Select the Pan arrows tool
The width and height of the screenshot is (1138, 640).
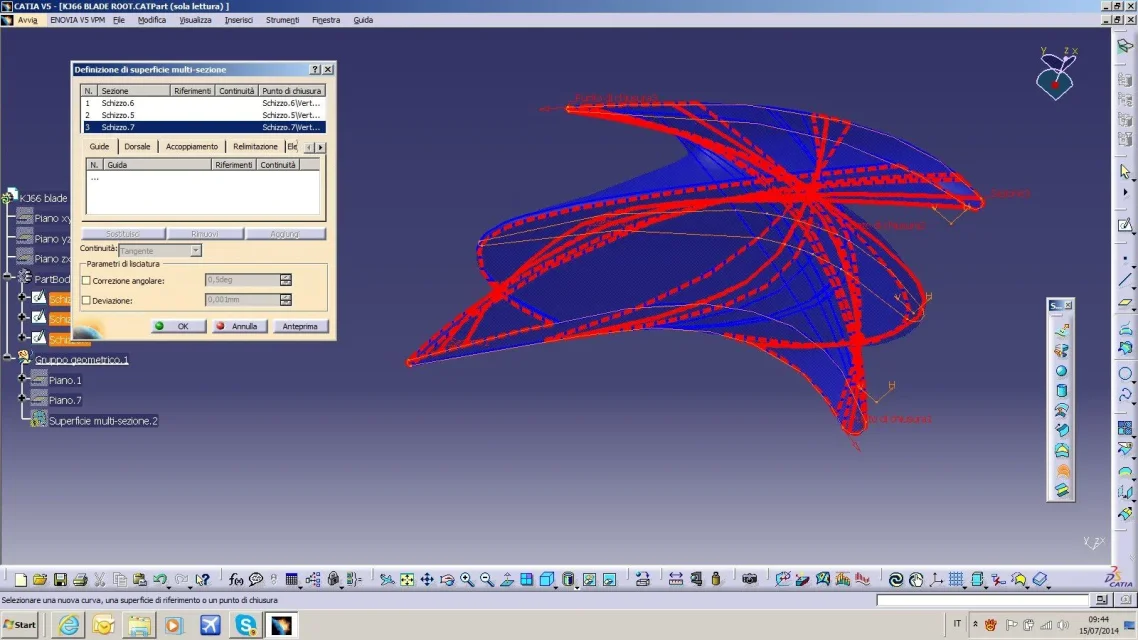427,579
